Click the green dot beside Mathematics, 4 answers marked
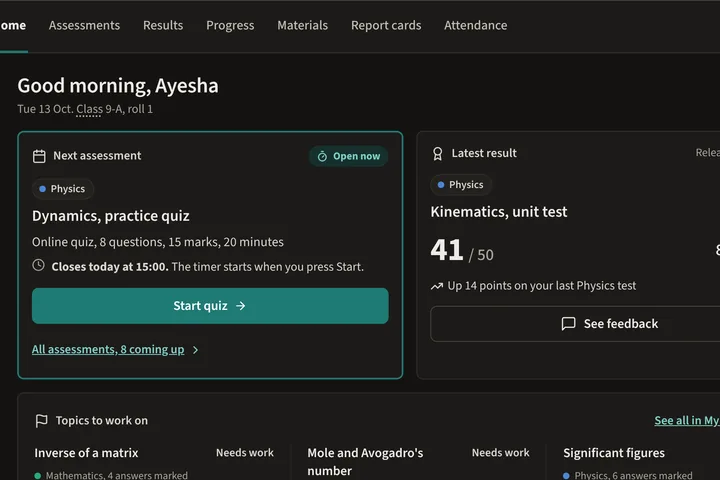Screen dimensions: 720x480 coord(38,475)
